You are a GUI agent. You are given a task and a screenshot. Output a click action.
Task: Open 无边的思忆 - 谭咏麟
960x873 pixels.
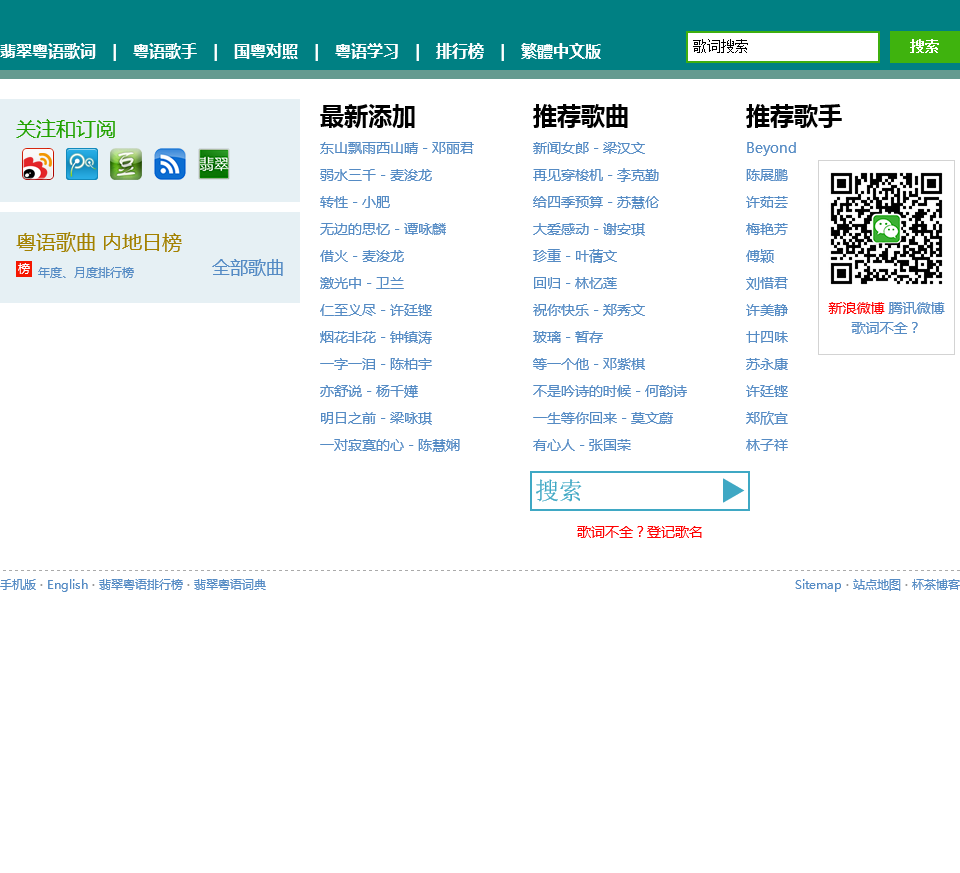point(383,229)
